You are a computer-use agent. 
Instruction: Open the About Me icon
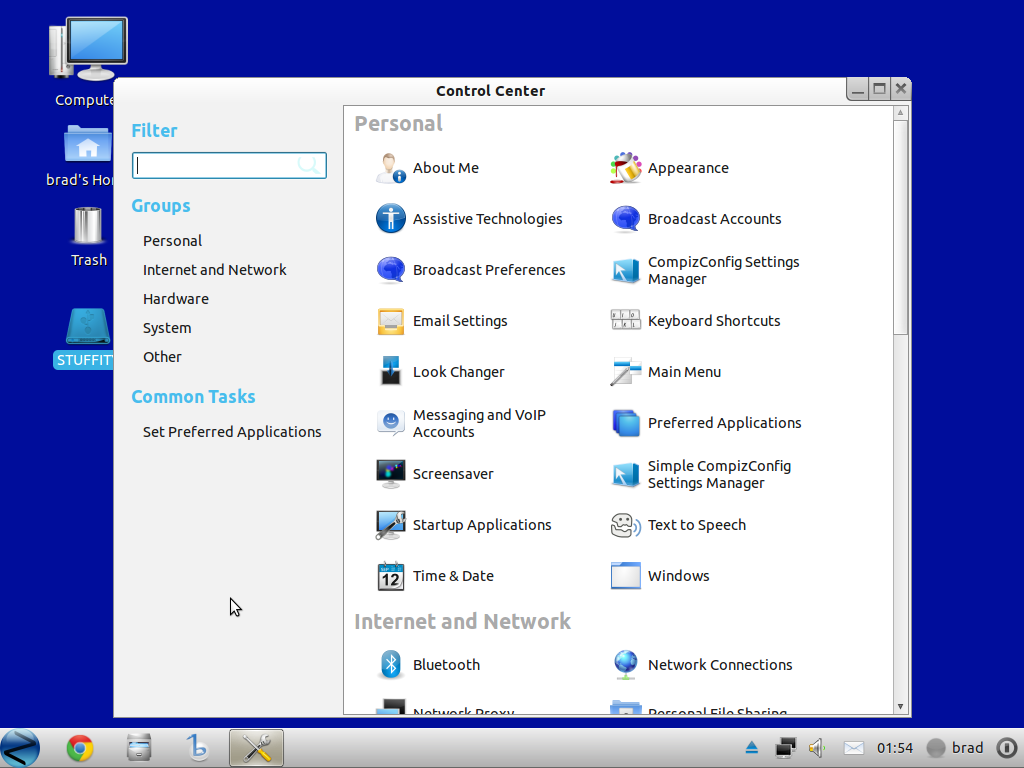(x=391, y=168)
